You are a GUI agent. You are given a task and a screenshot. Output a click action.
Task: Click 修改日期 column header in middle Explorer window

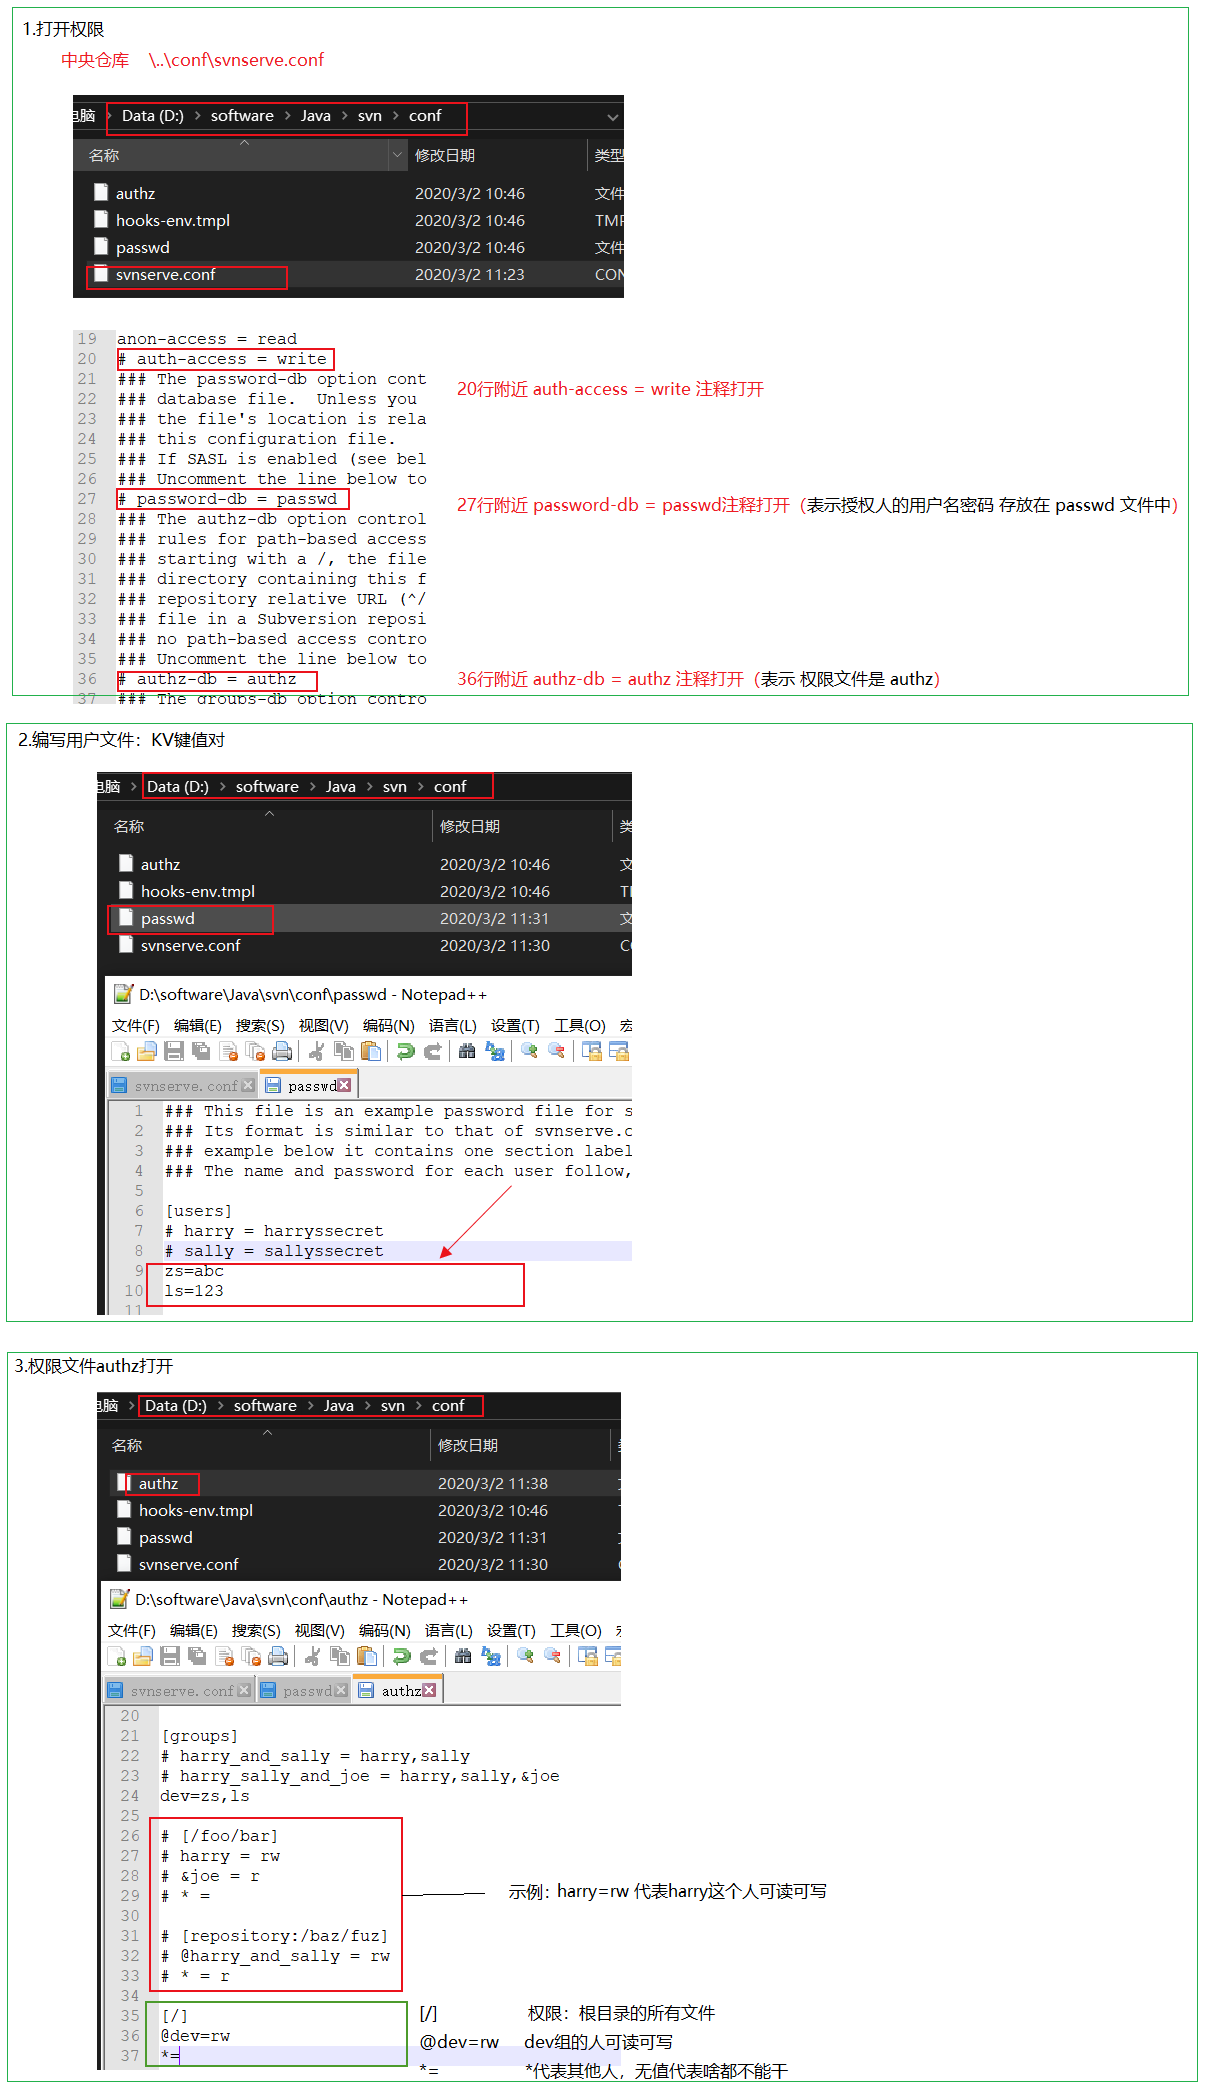[470, 826]
